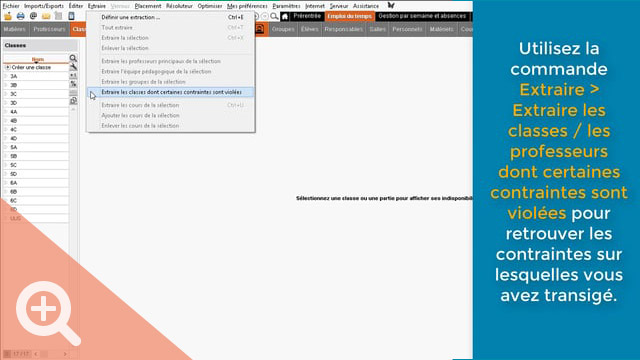Screen dimensions: 640x360
Task: Expand class 3A row arrow
Action: pyautogui.click(x=6, y=76)
